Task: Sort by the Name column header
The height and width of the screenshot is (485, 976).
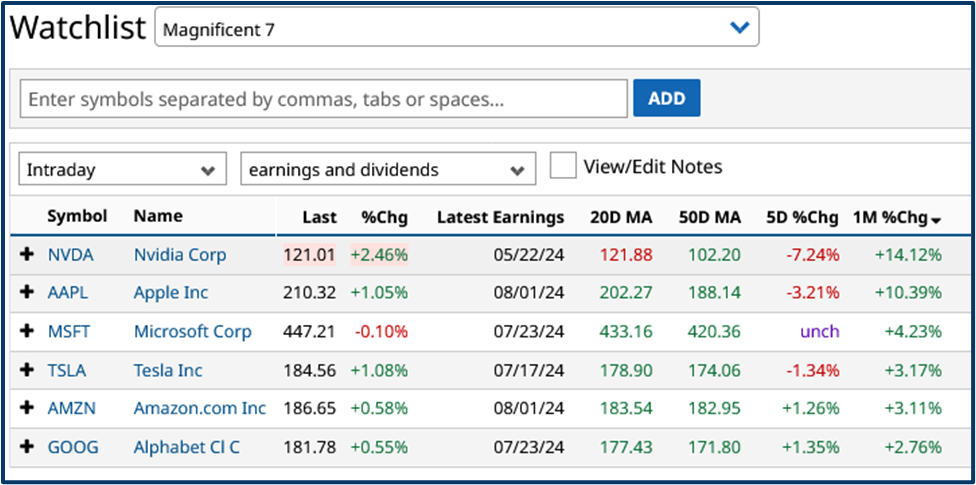Action: tap(158, 216)
